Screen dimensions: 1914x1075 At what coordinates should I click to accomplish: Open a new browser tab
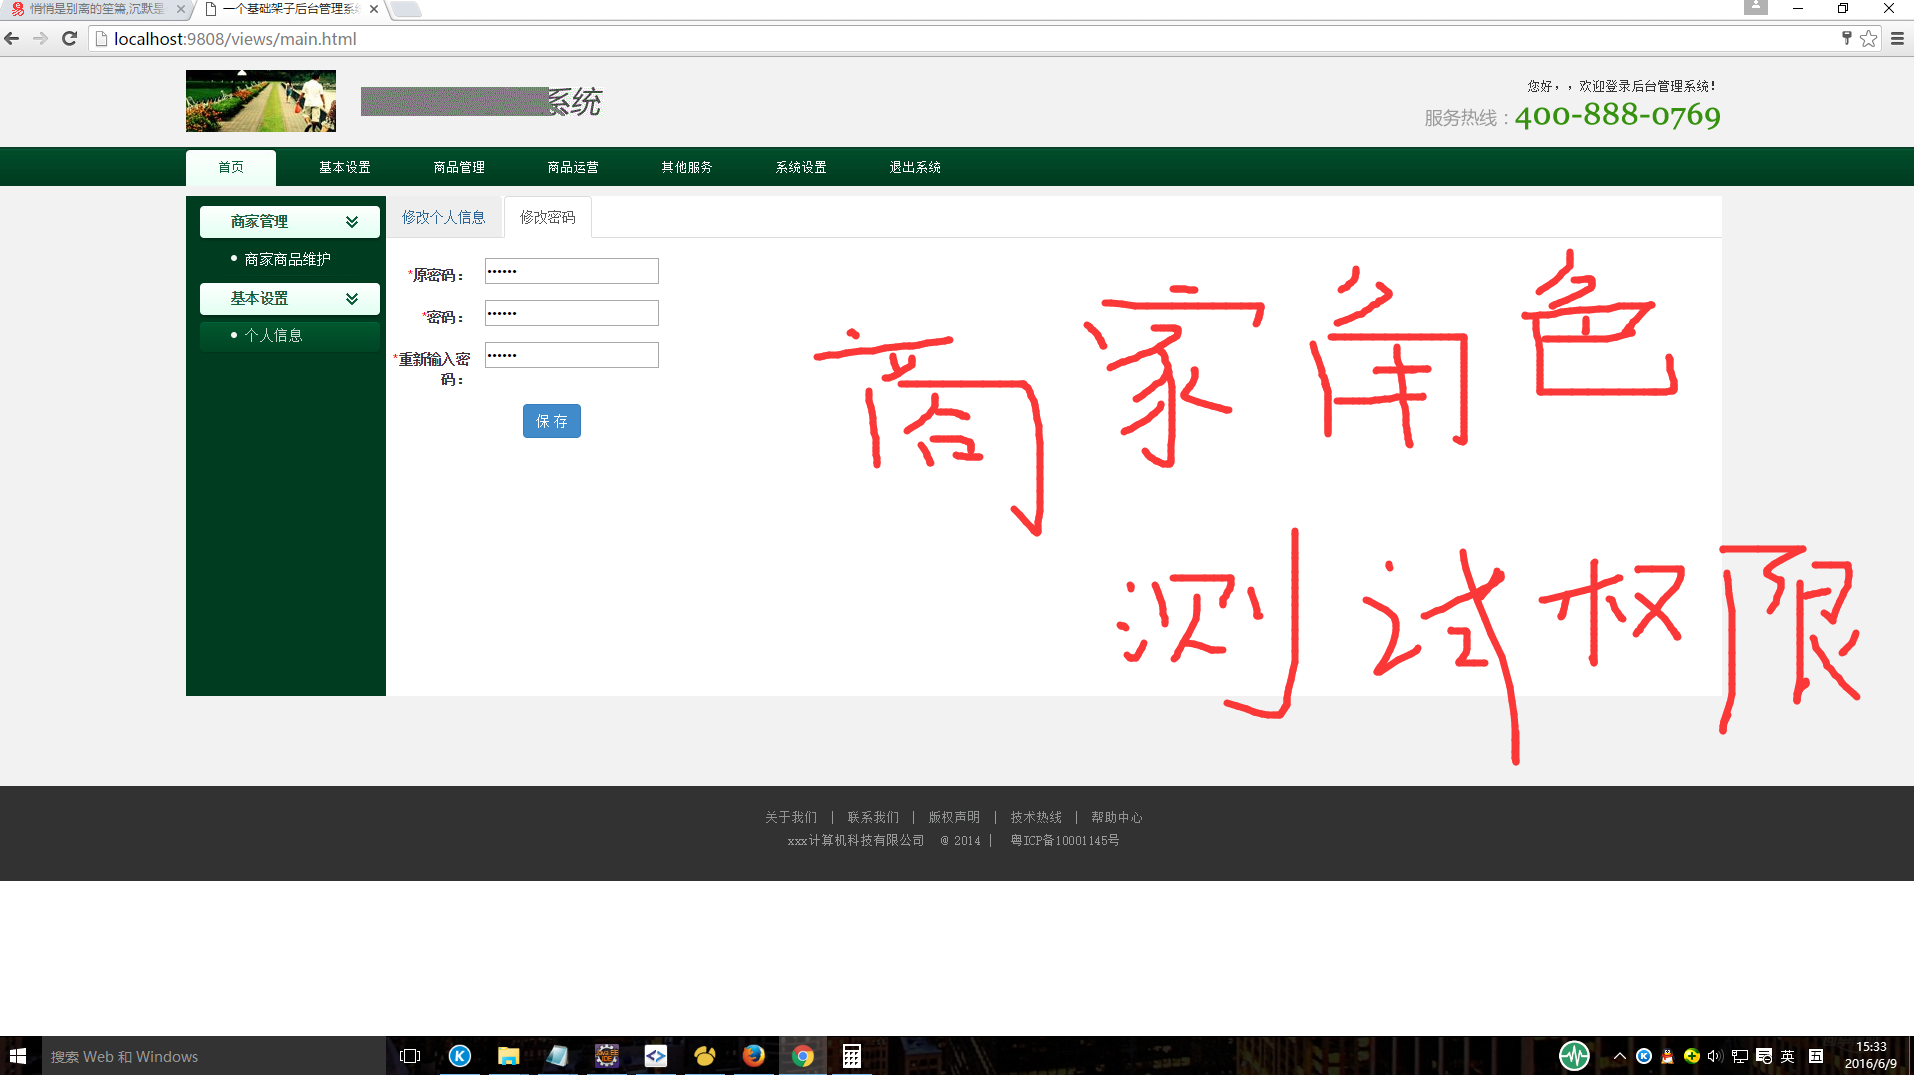point(405,9)
